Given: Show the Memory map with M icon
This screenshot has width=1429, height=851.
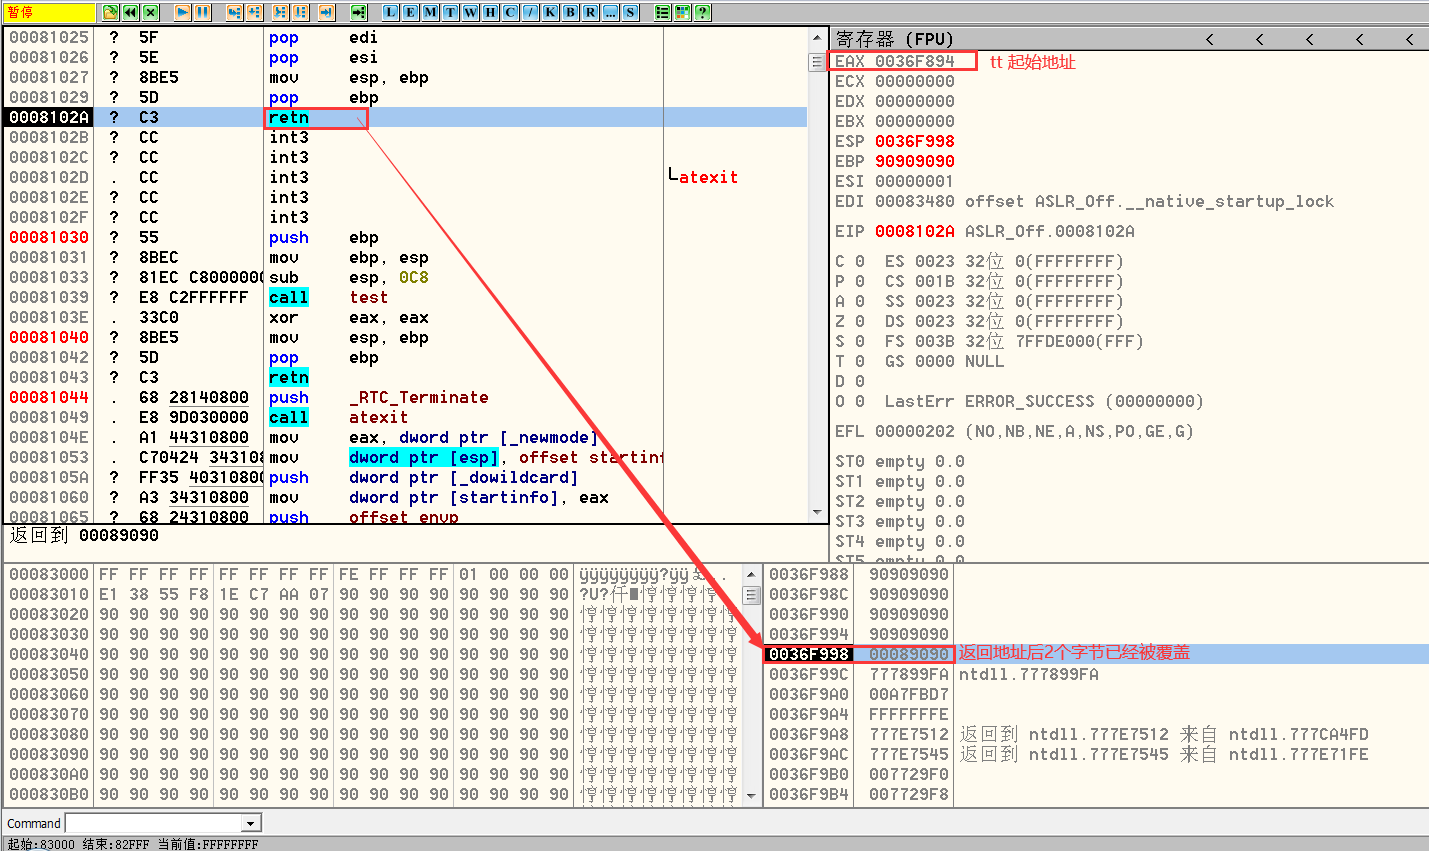Looking at the screenshot, I should 430,12.
